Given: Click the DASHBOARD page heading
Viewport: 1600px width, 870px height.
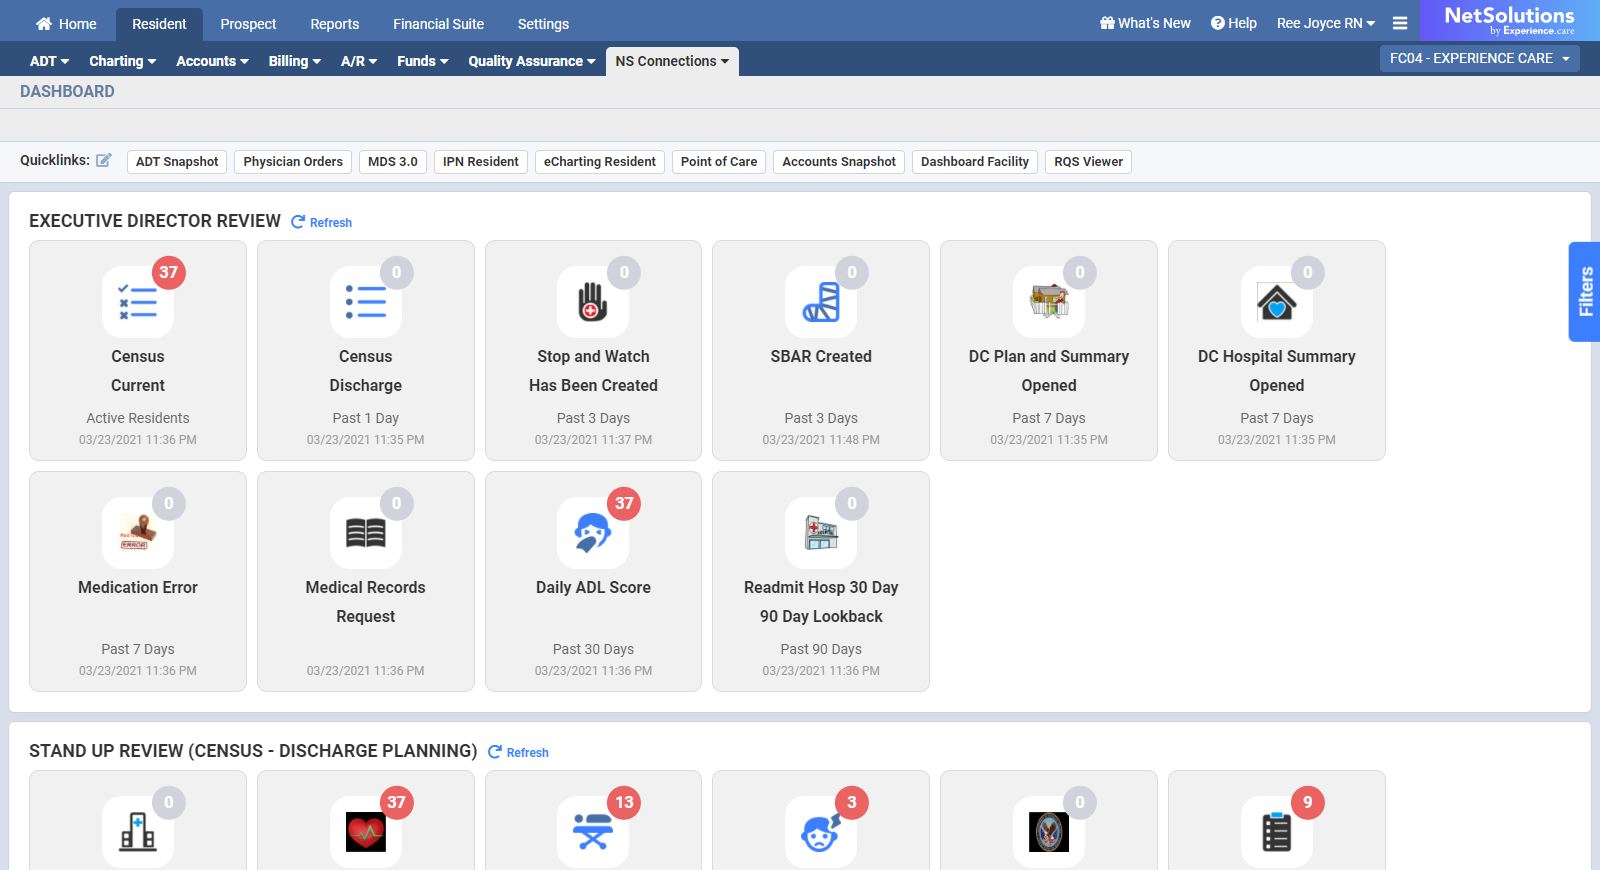Looking at the screenshot, I should click(x=67, y=91).
